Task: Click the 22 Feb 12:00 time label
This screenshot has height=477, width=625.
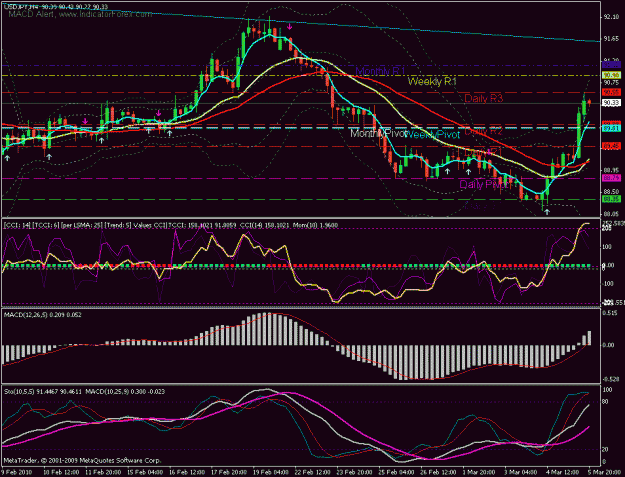Action: [312, 472]
